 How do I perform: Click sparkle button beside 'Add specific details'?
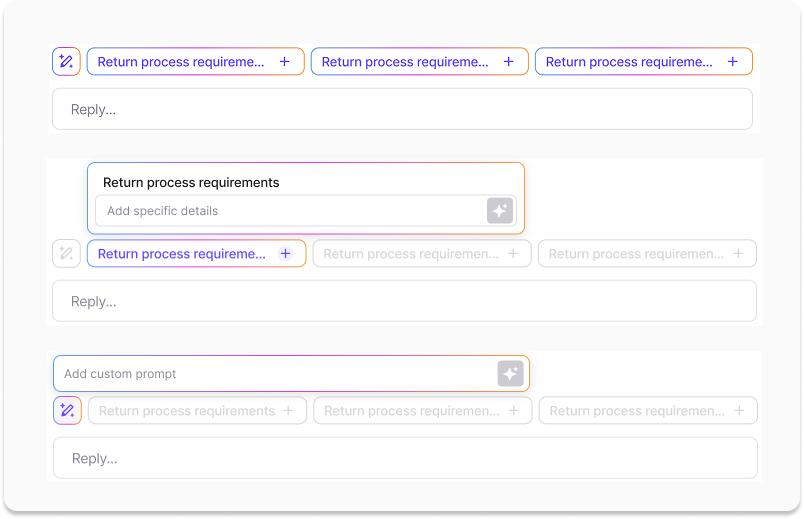click(x=500, y=211)
